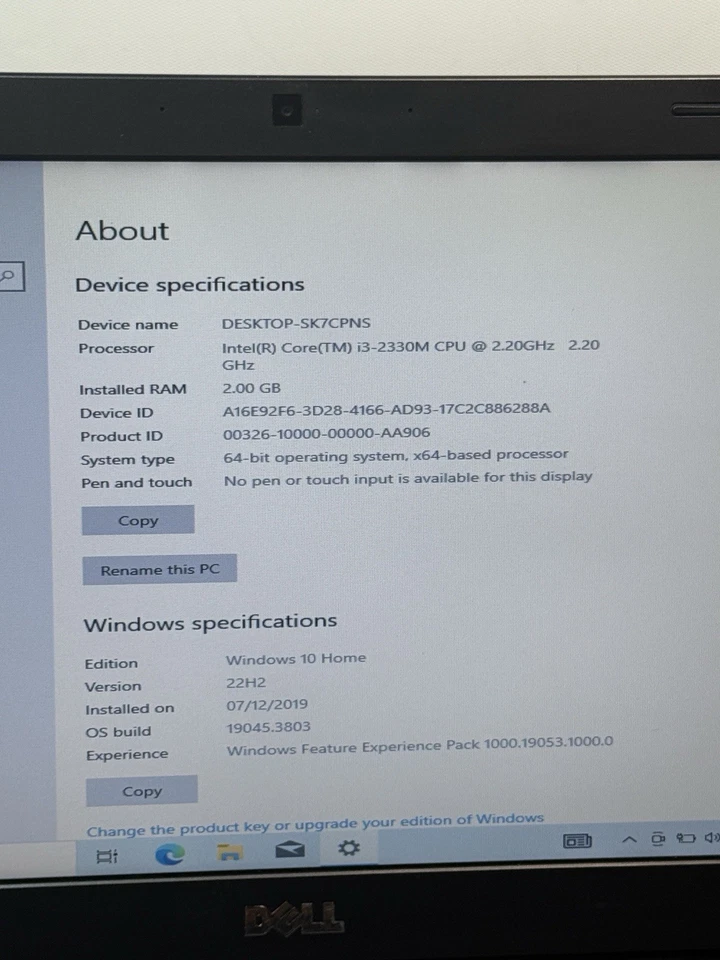
Task: Click the Version label
Action: point(113,686)
